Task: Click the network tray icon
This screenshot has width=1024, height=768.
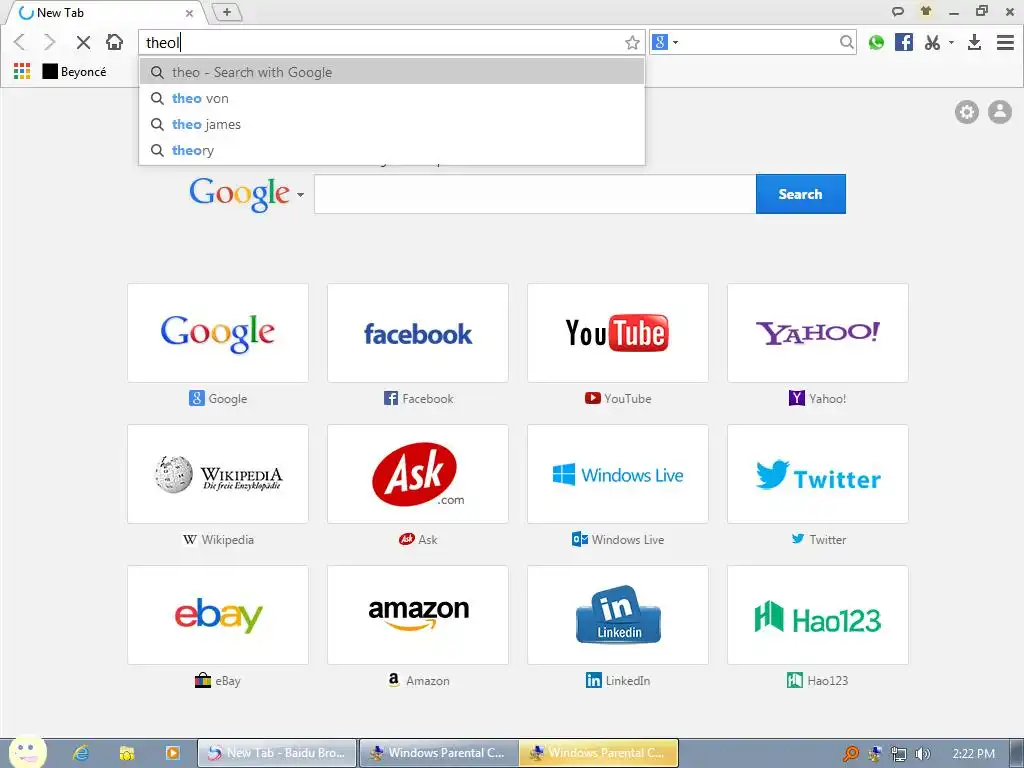Action: click(x=899, y=754)
